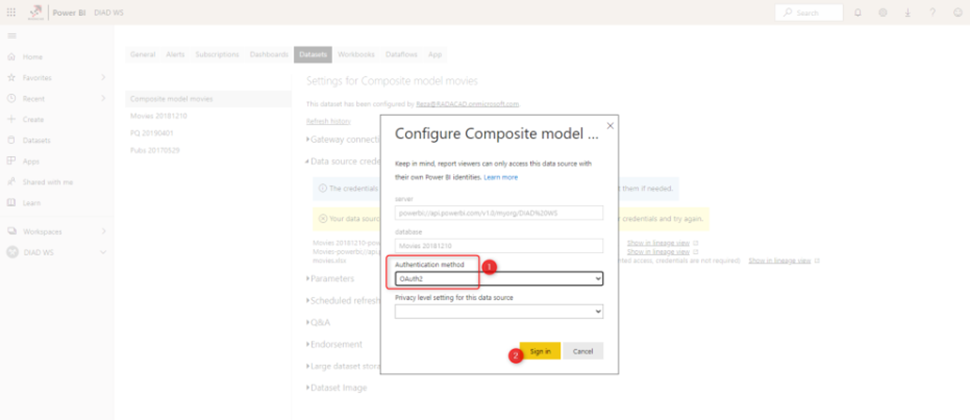Screen dimensions: 970x420
Task: Select Create in the sidebar
Action: click(33, 119)
